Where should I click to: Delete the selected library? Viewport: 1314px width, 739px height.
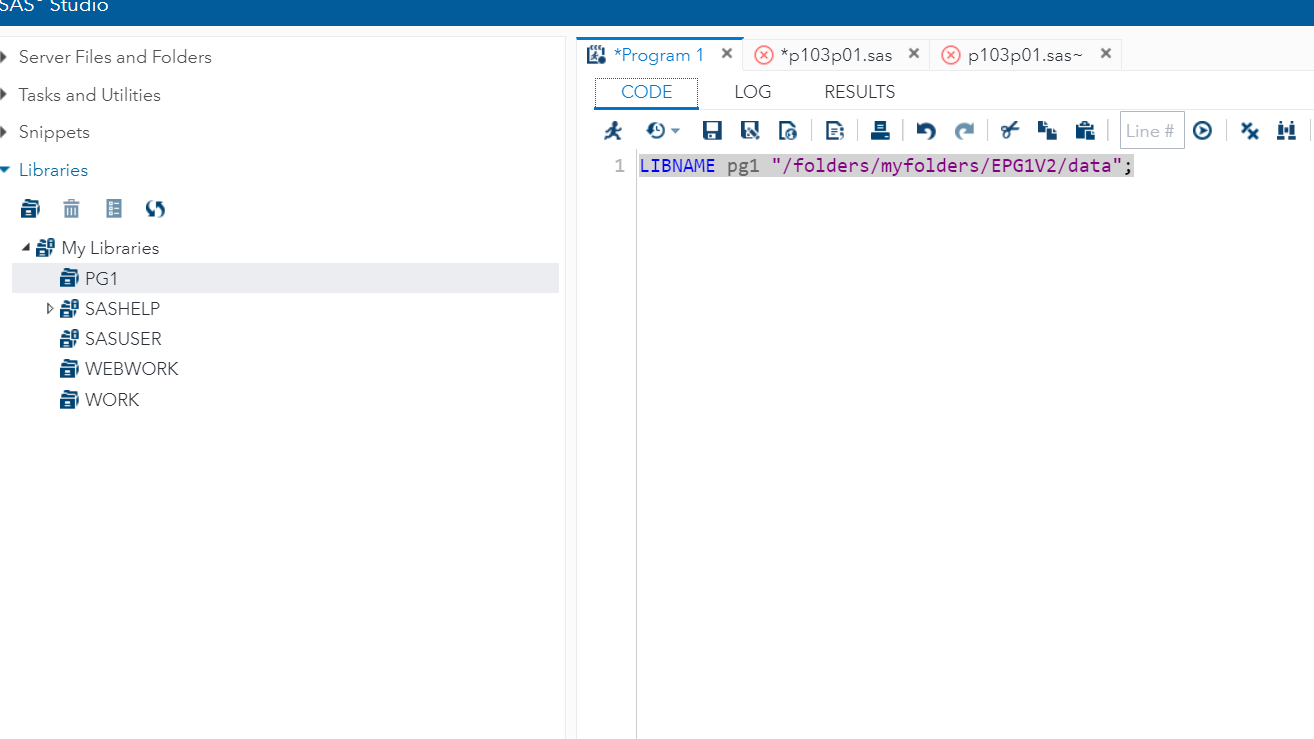click(x=71, y=208)
